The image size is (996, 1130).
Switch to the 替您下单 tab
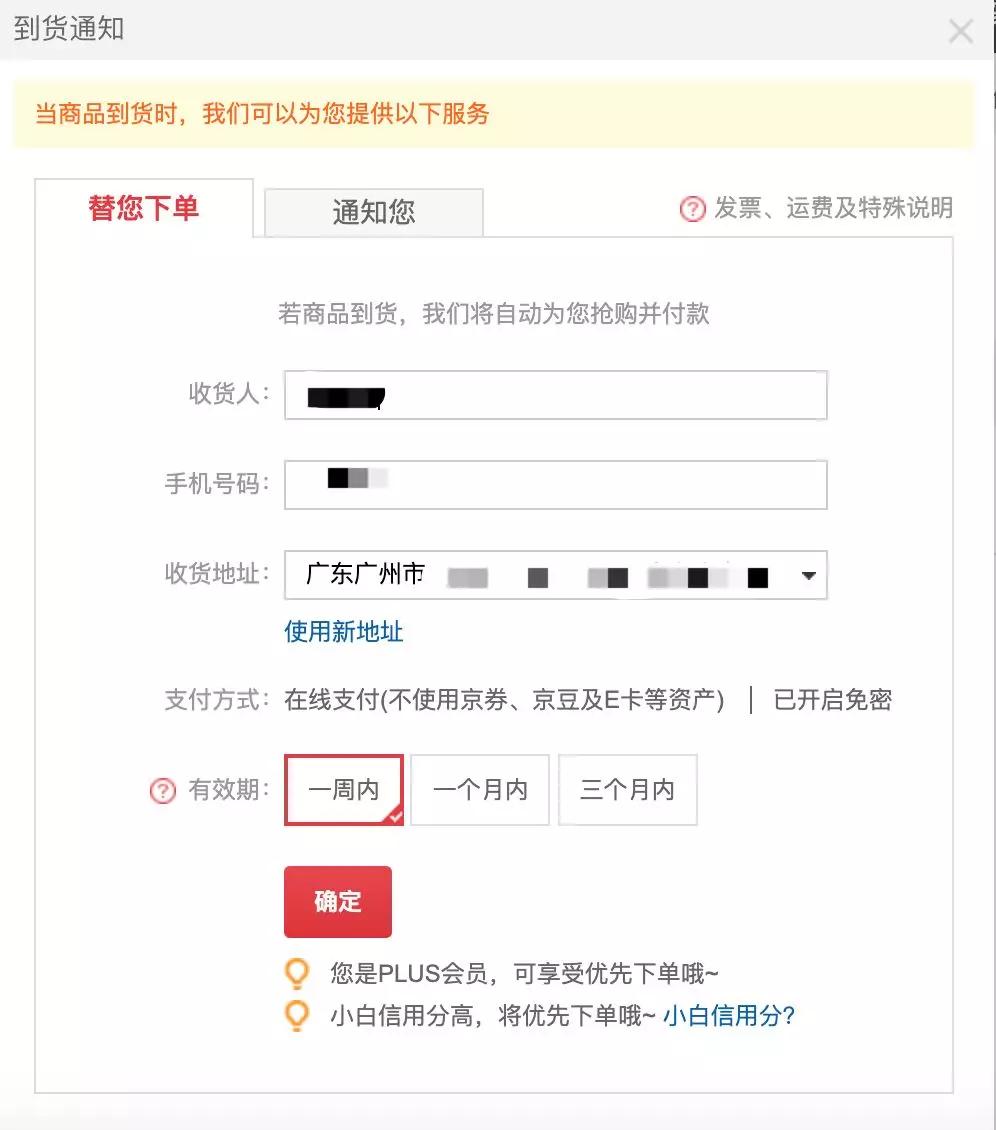coord(143,211)
